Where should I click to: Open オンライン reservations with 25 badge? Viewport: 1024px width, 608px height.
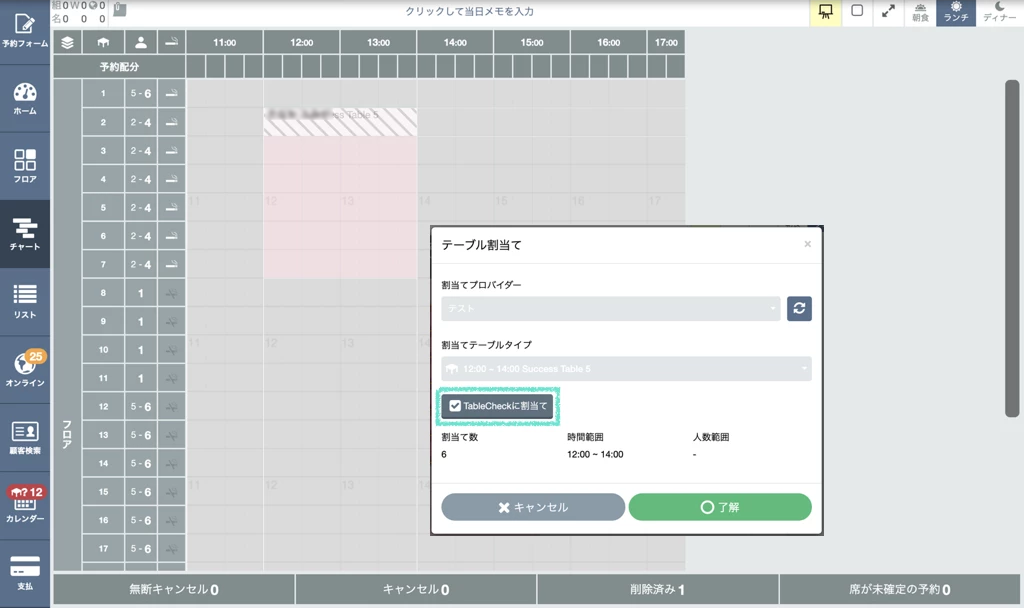pyautogui.click(x=24, y=369)
